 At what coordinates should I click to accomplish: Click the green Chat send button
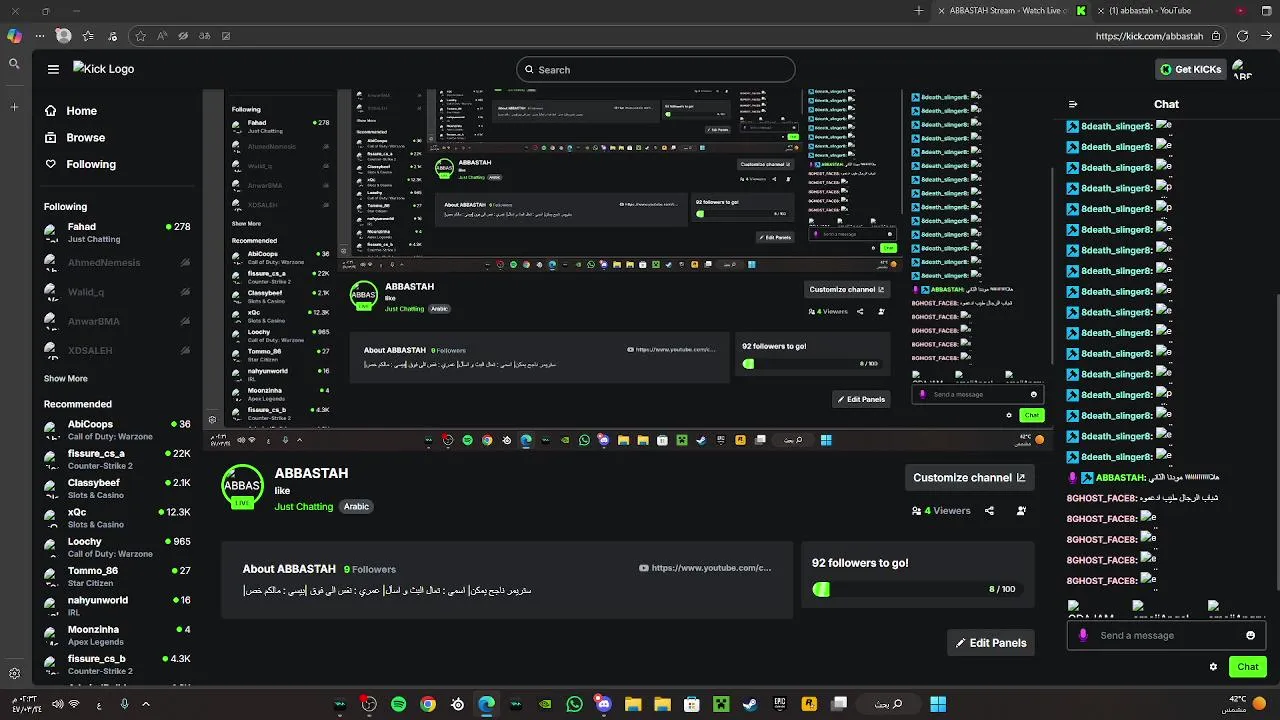click(x=1248, y=667)
